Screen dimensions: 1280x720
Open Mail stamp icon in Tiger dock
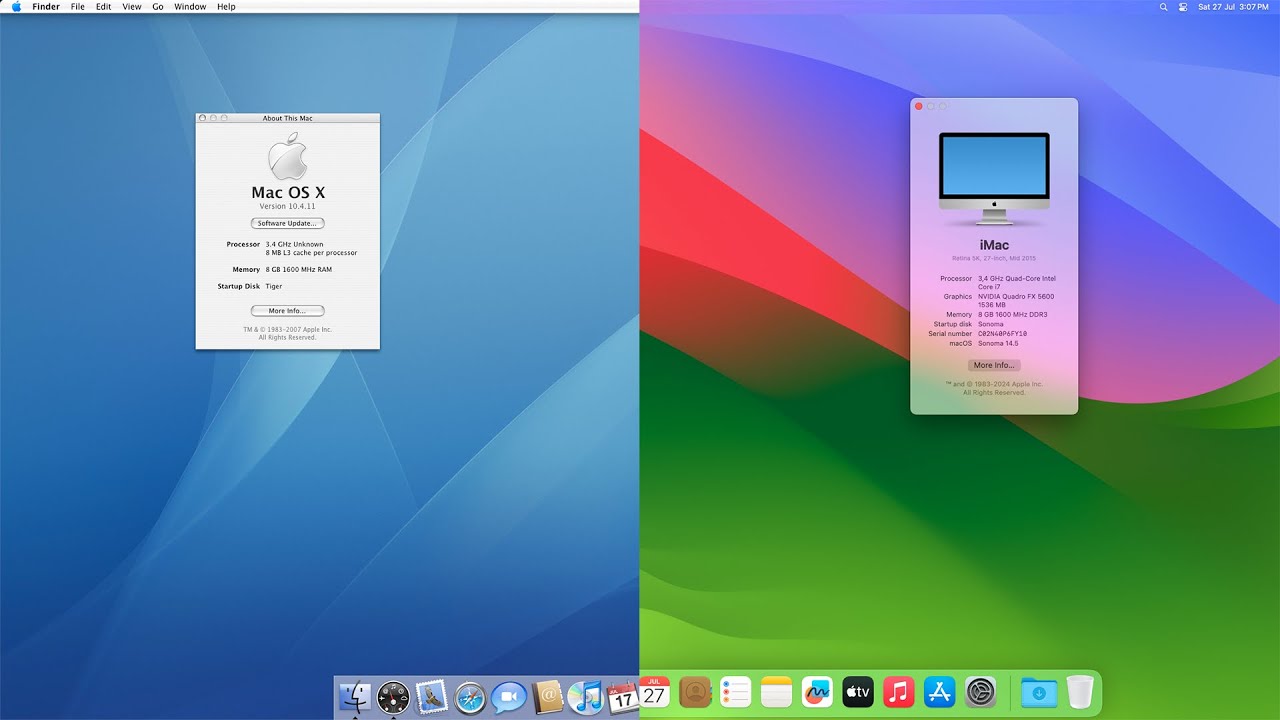(431, 696)
